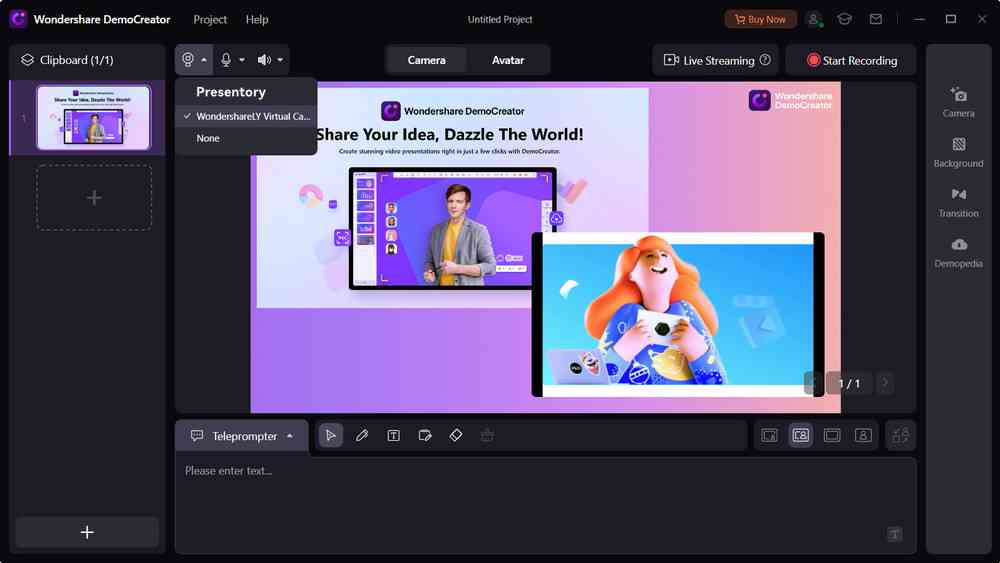
Task: Choose screen-only layout
Action: 832,435
